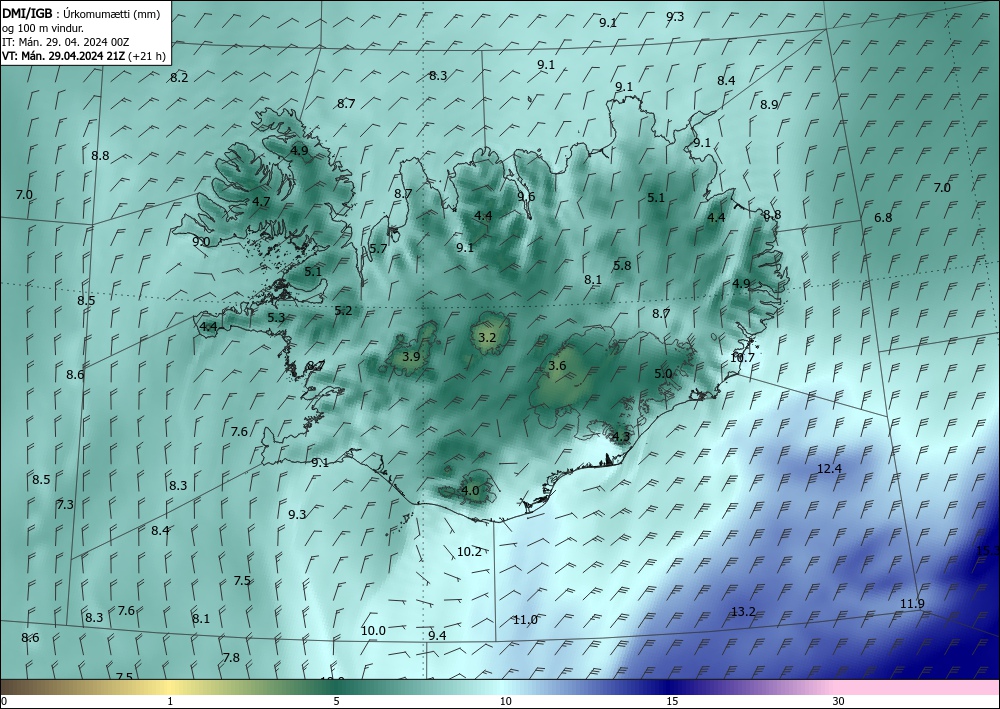This screenshot has width=1000, height=709.
Task: Click the 4.3 value label
Action: pyautogui.click(x=621, y=437)
